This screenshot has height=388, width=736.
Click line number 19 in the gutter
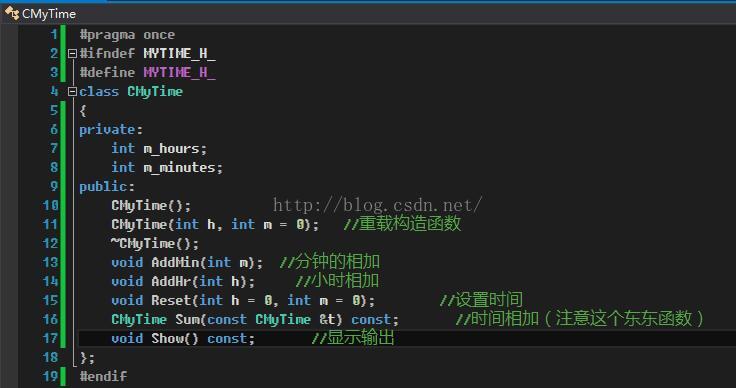(x=50, y=376)
